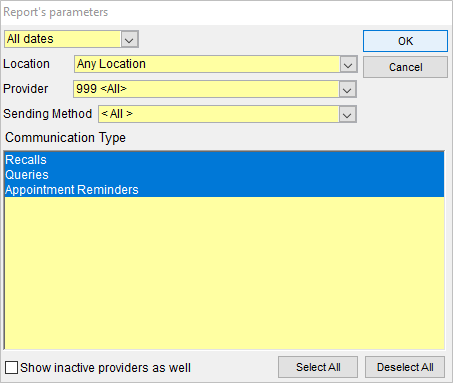Click the Cancel button

pos(405,67)
